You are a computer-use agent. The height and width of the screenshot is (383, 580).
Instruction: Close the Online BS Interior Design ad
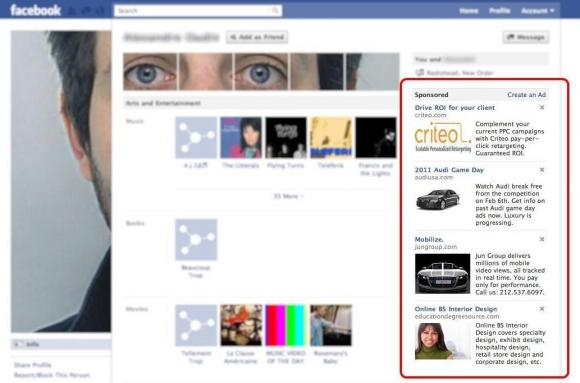pos(542,309)
